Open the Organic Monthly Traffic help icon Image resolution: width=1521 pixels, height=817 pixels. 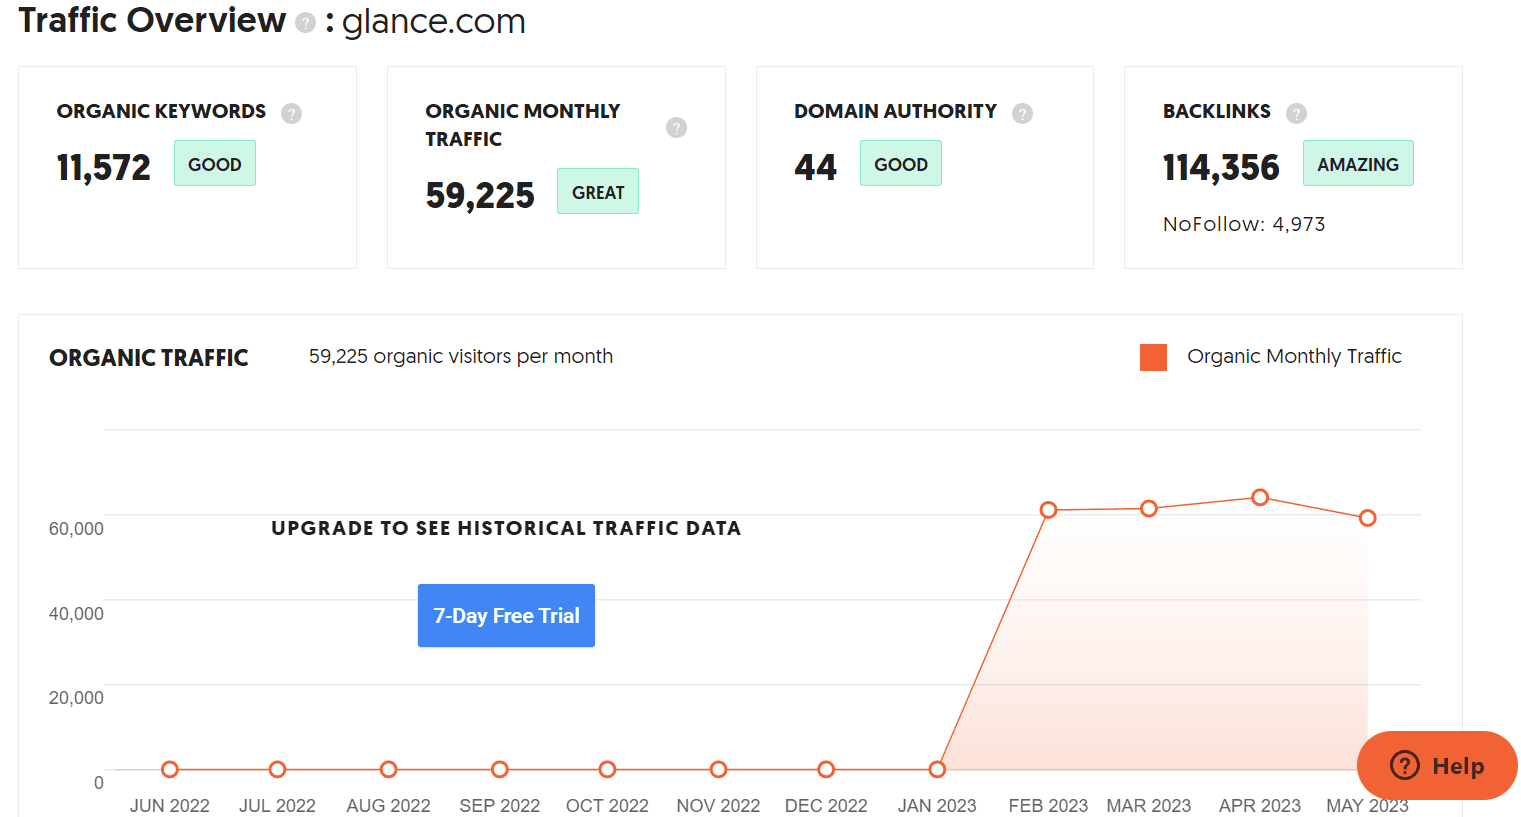click(675, 127)
